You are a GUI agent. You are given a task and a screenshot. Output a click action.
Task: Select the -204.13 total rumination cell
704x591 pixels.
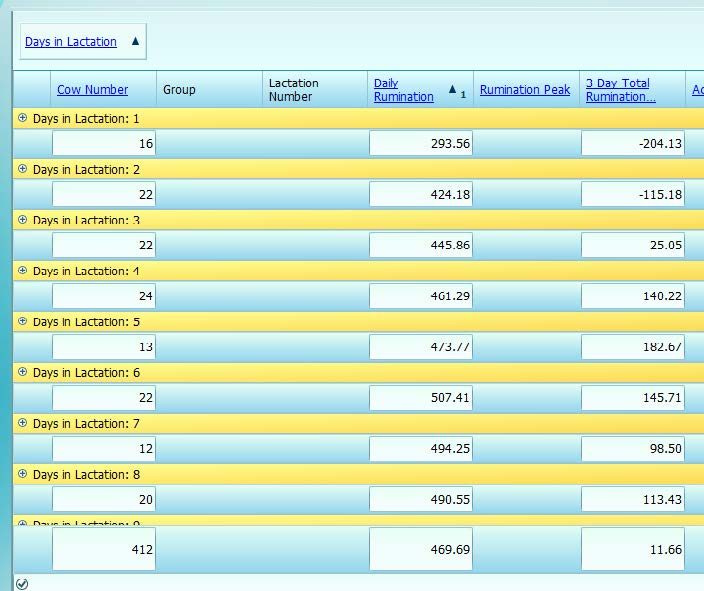(633, 144)
